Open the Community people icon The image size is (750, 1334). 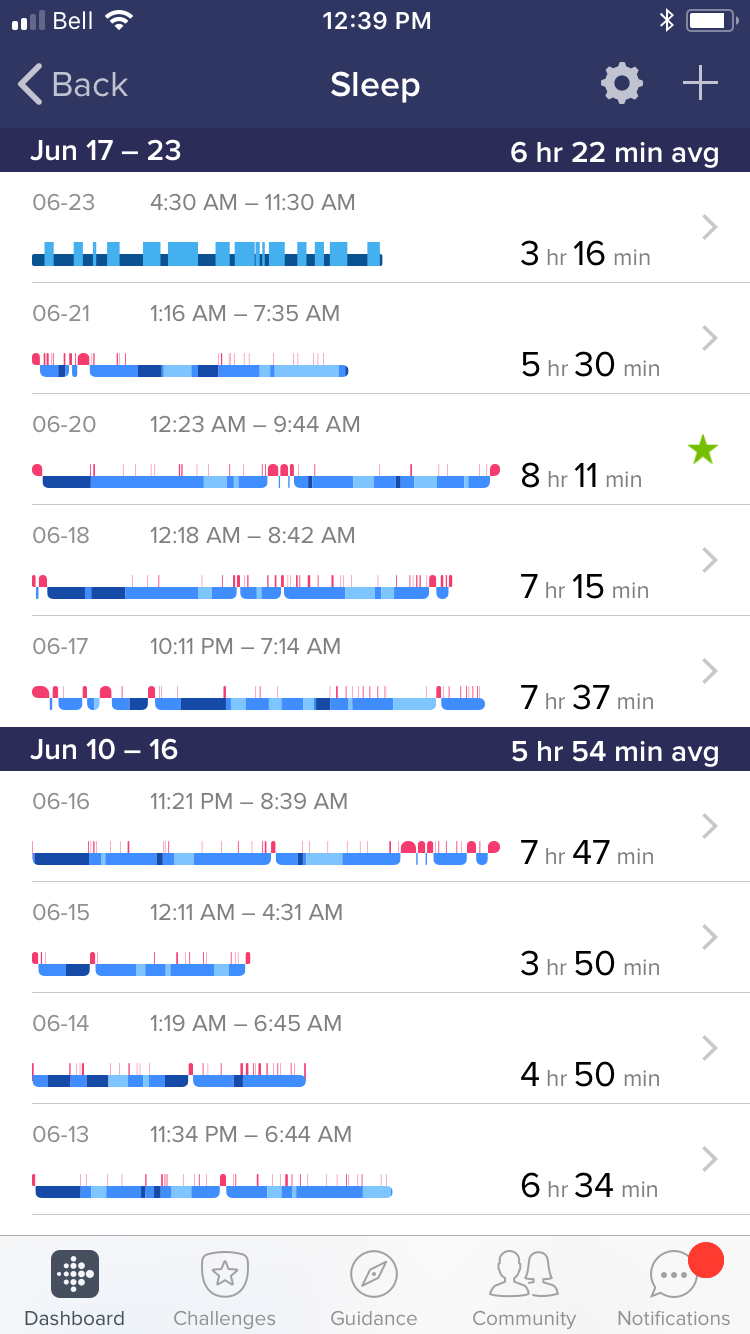524,1274
